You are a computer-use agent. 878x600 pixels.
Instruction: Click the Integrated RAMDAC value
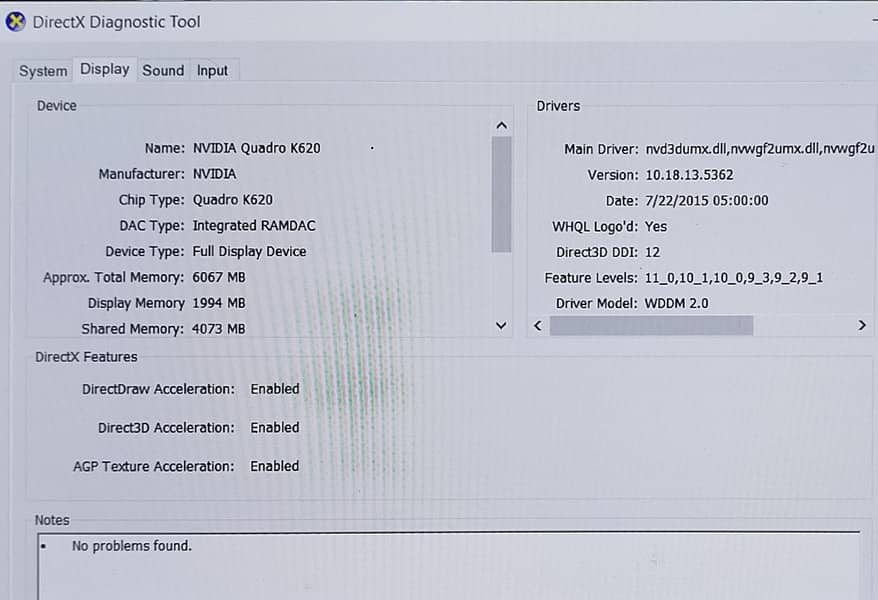pos(254,226)
